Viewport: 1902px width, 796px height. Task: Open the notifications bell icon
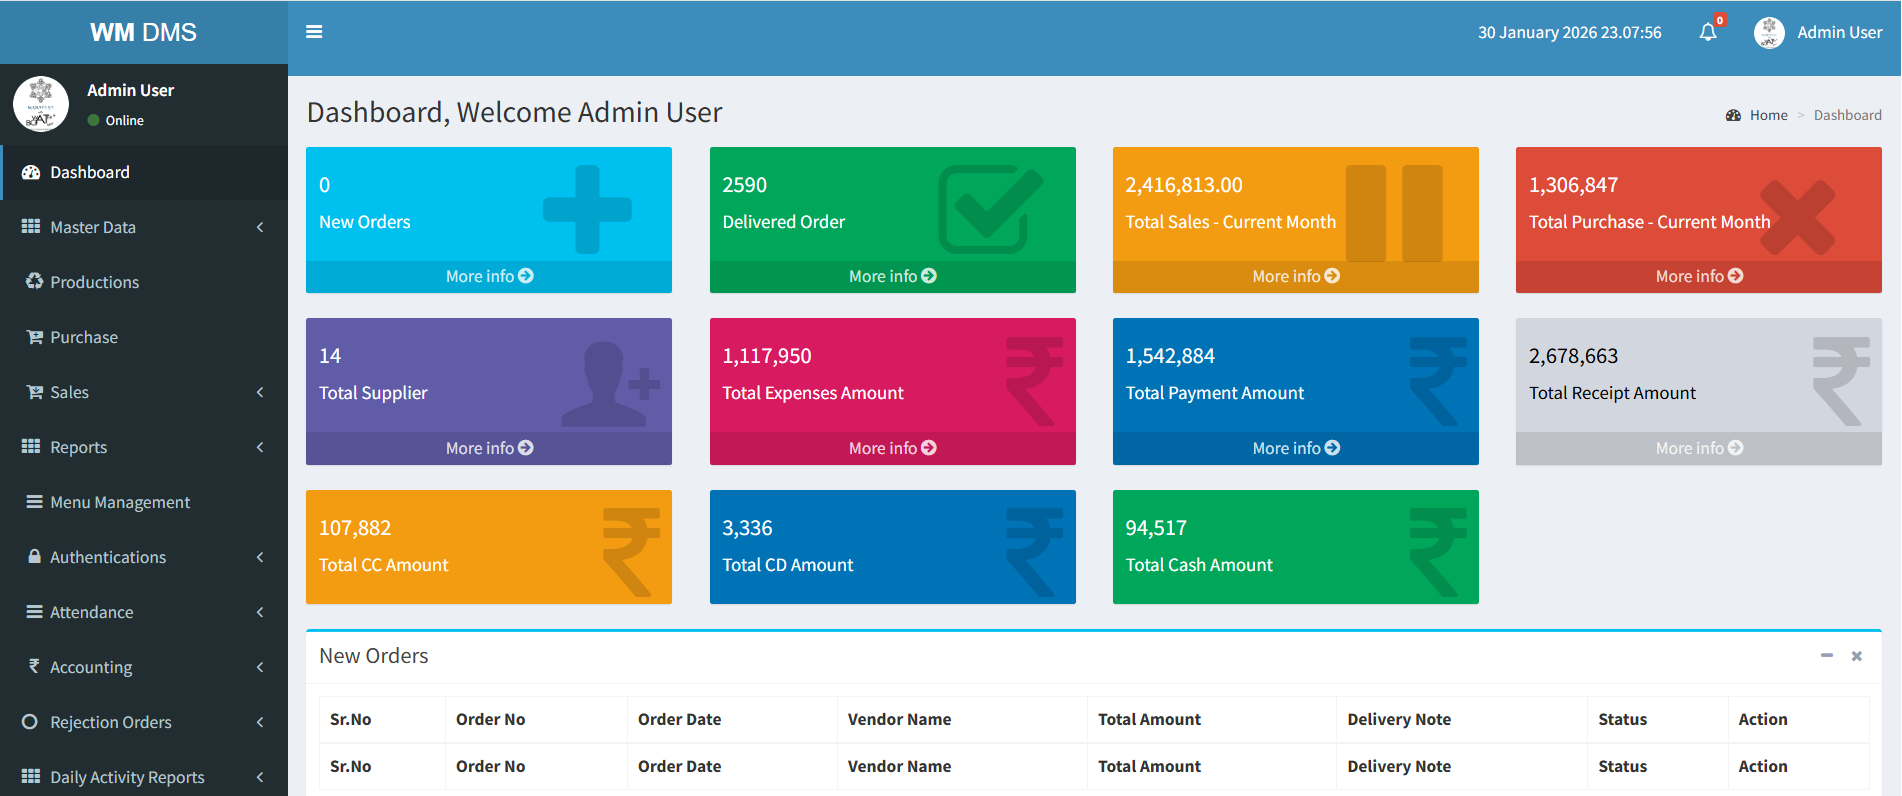coord(1708,32)
